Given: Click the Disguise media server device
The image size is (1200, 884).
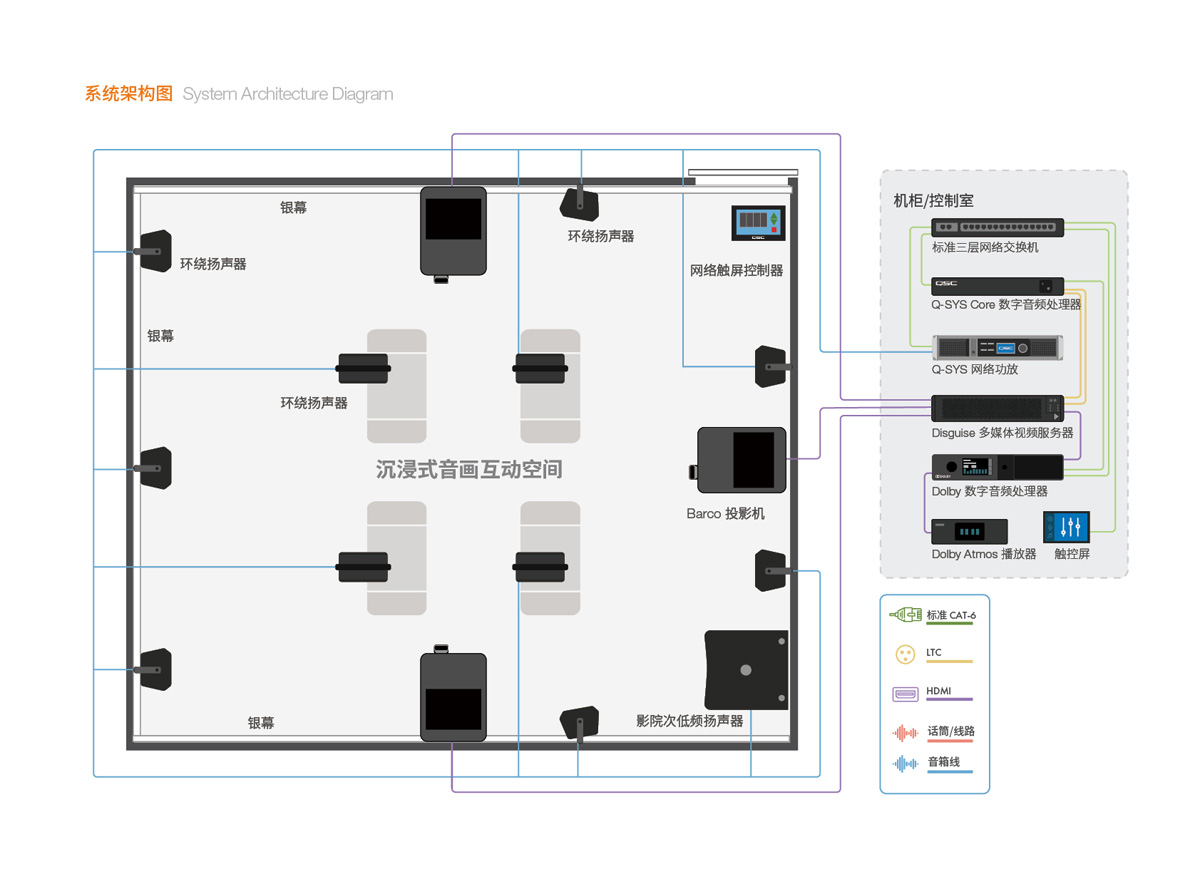Looking at the screenshot, I should 998,408.
